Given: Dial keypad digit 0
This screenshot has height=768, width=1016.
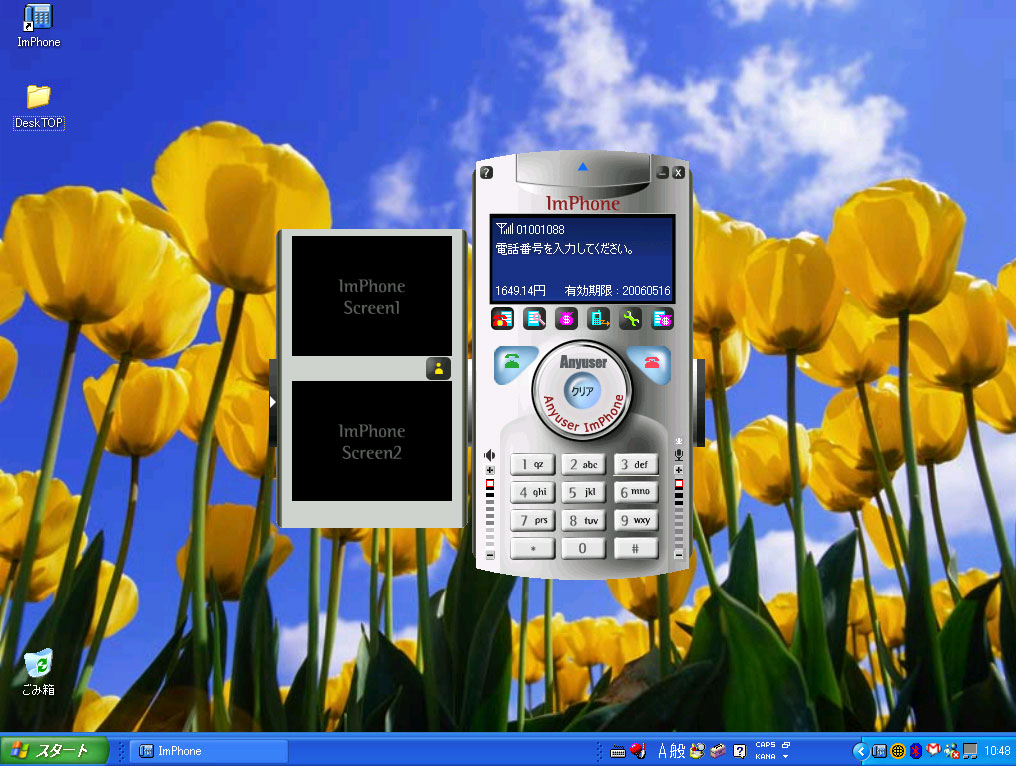Looking at the screenshot, I should (x=584, y=548).
